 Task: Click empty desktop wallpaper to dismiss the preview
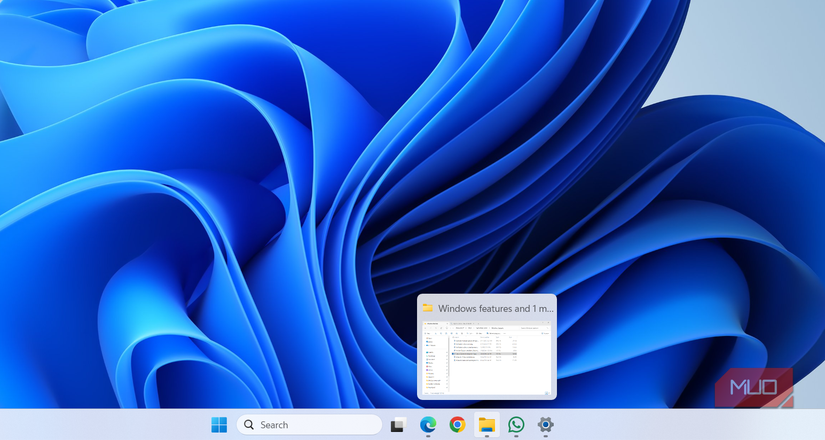coord(200,200)
